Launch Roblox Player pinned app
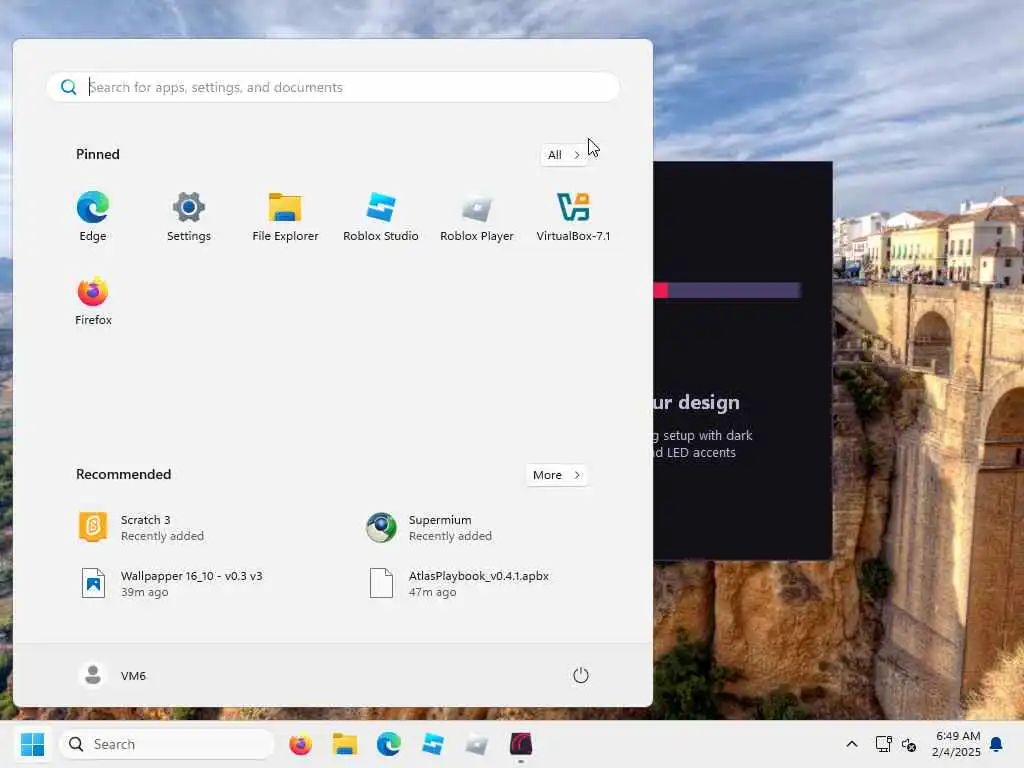Image resolution: width=1024 pixels, height=768 pixels. [x=477, y=217]
